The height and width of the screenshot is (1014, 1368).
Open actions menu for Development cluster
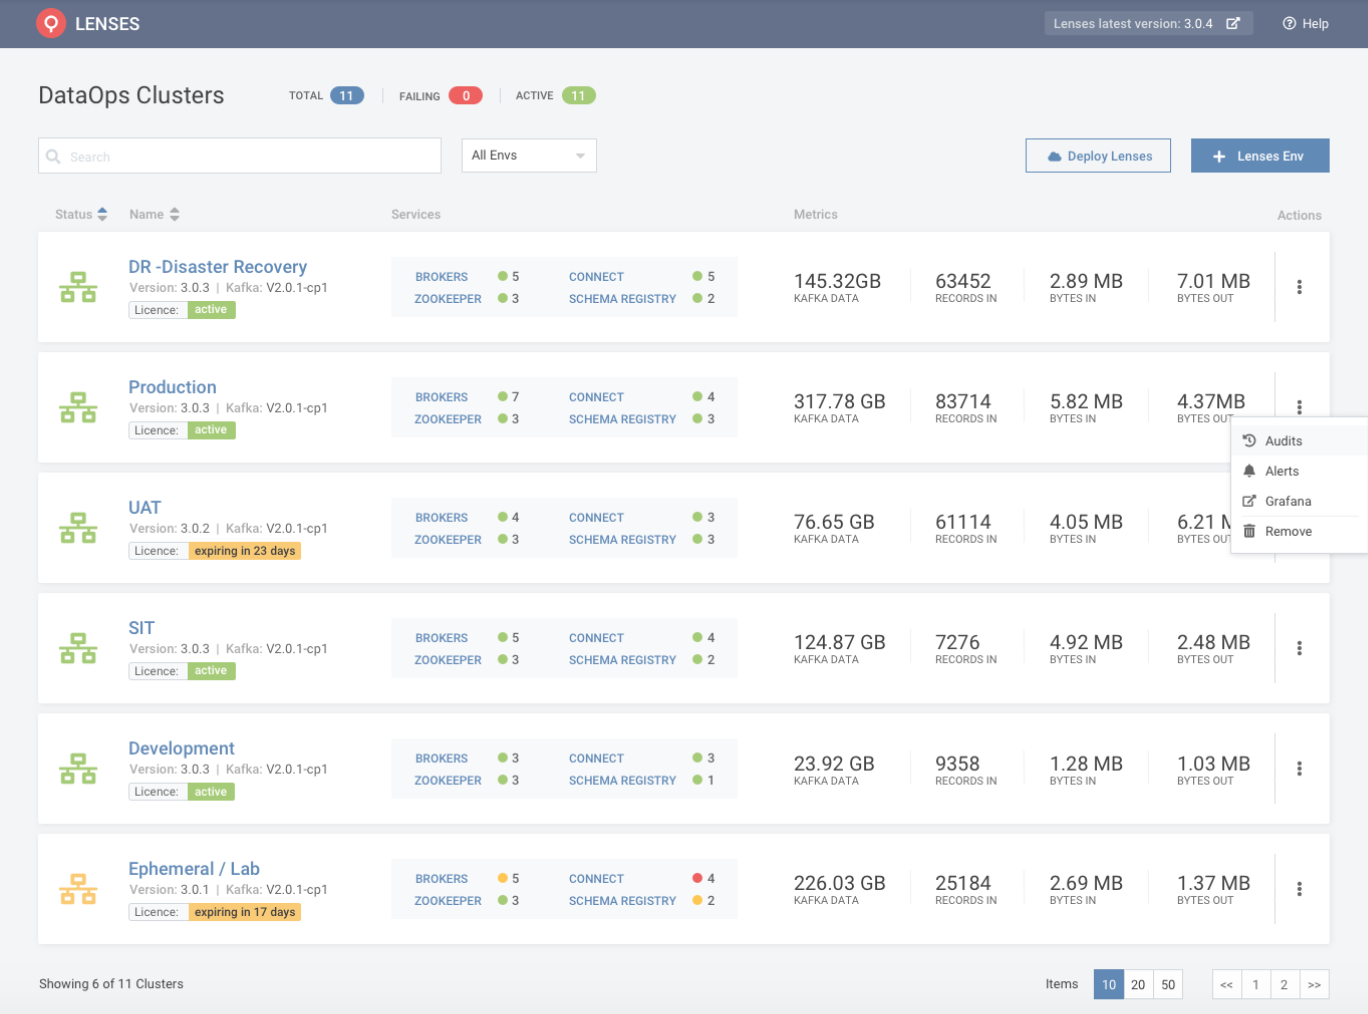[1299, 769]
